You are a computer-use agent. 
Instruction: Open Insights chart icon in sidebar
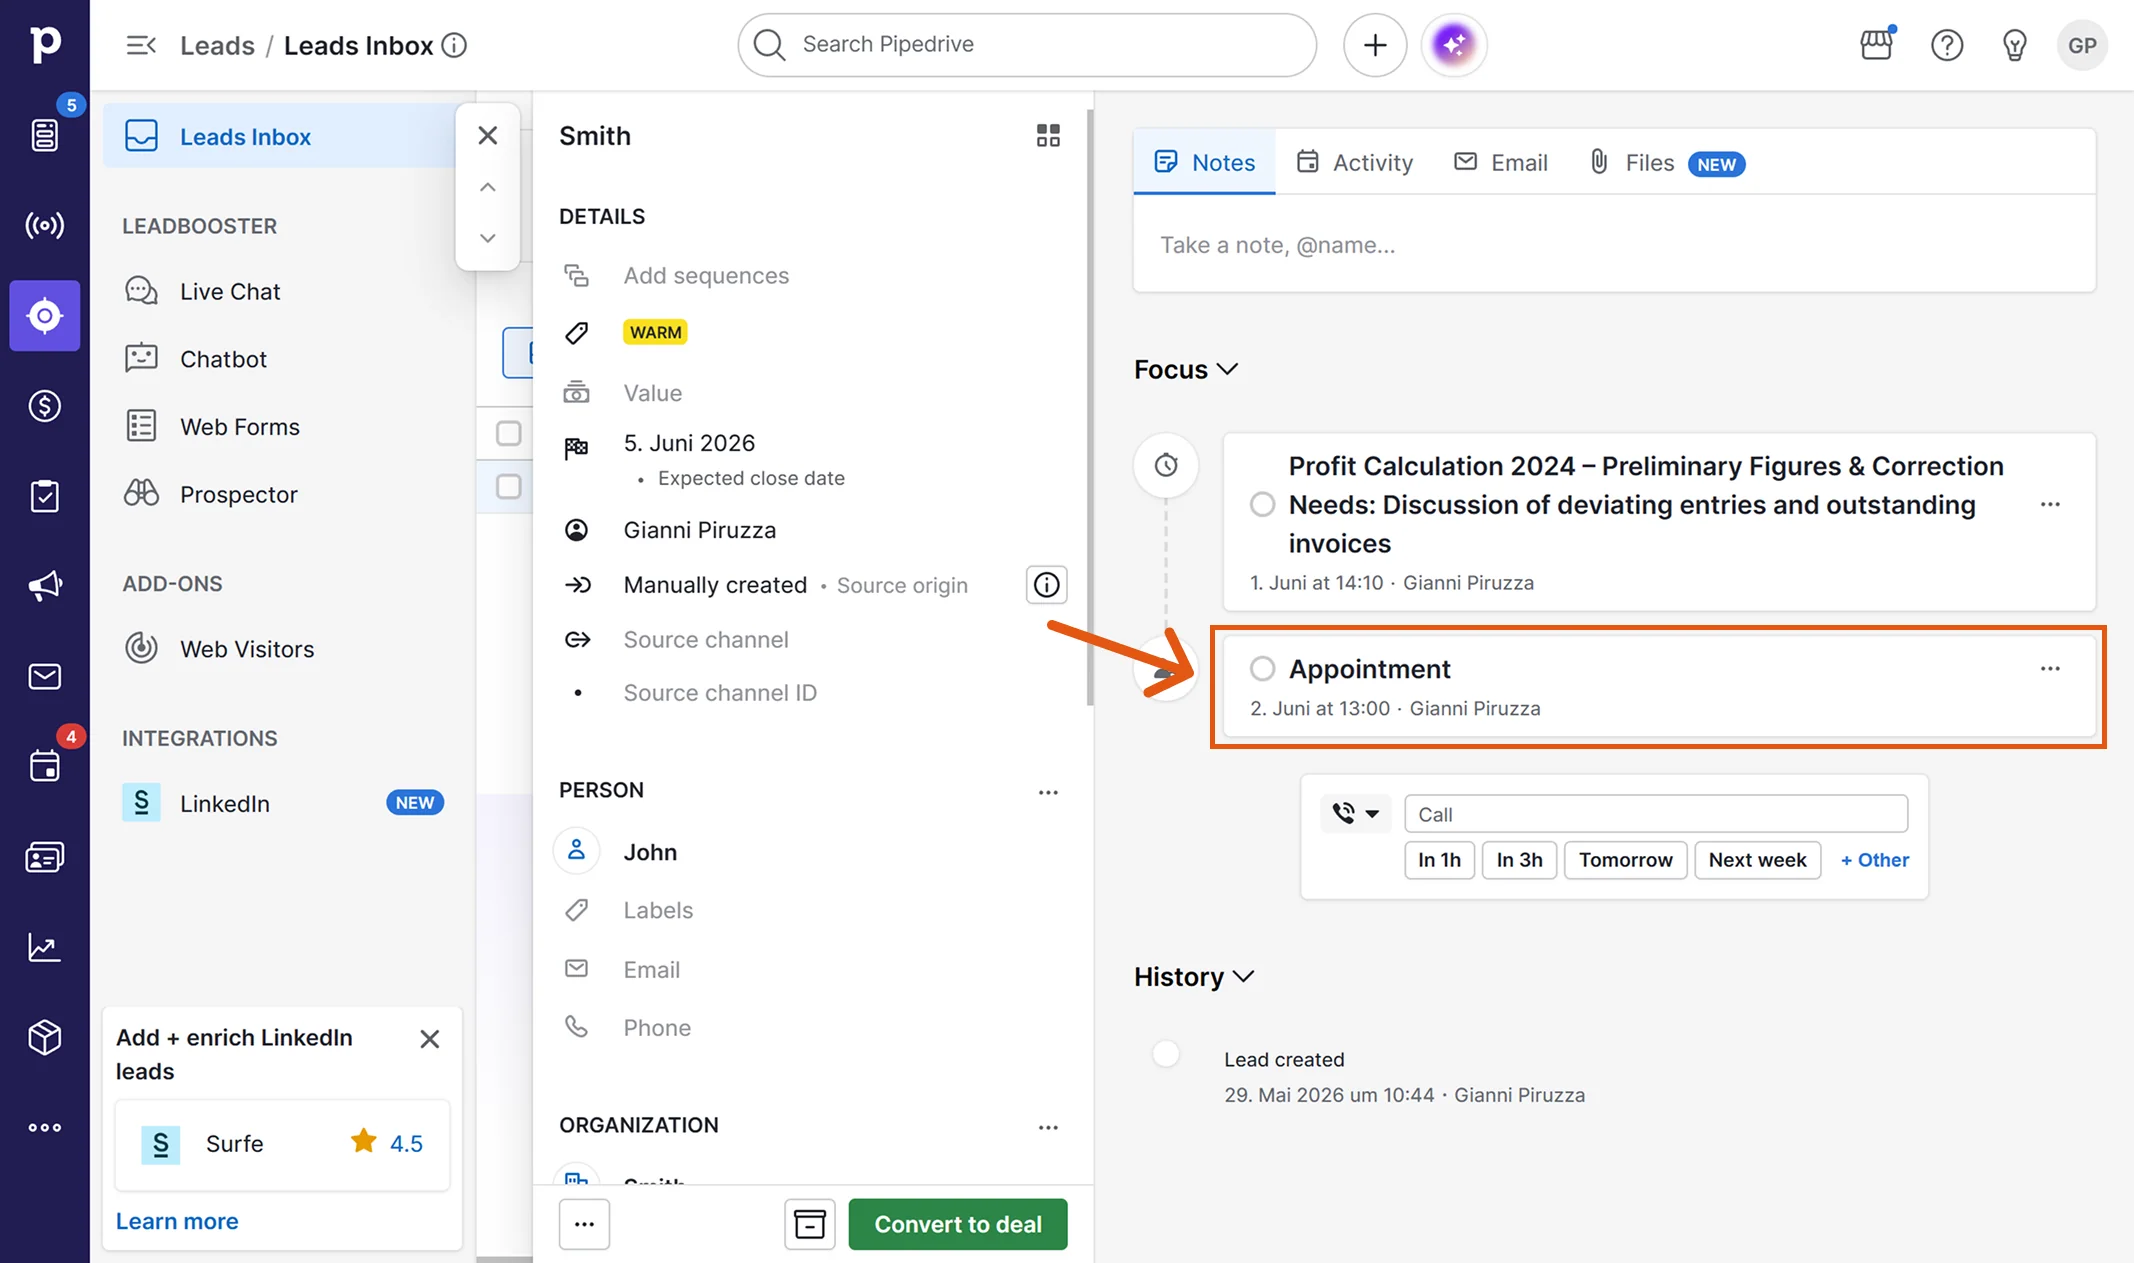[x=45, y=947]
